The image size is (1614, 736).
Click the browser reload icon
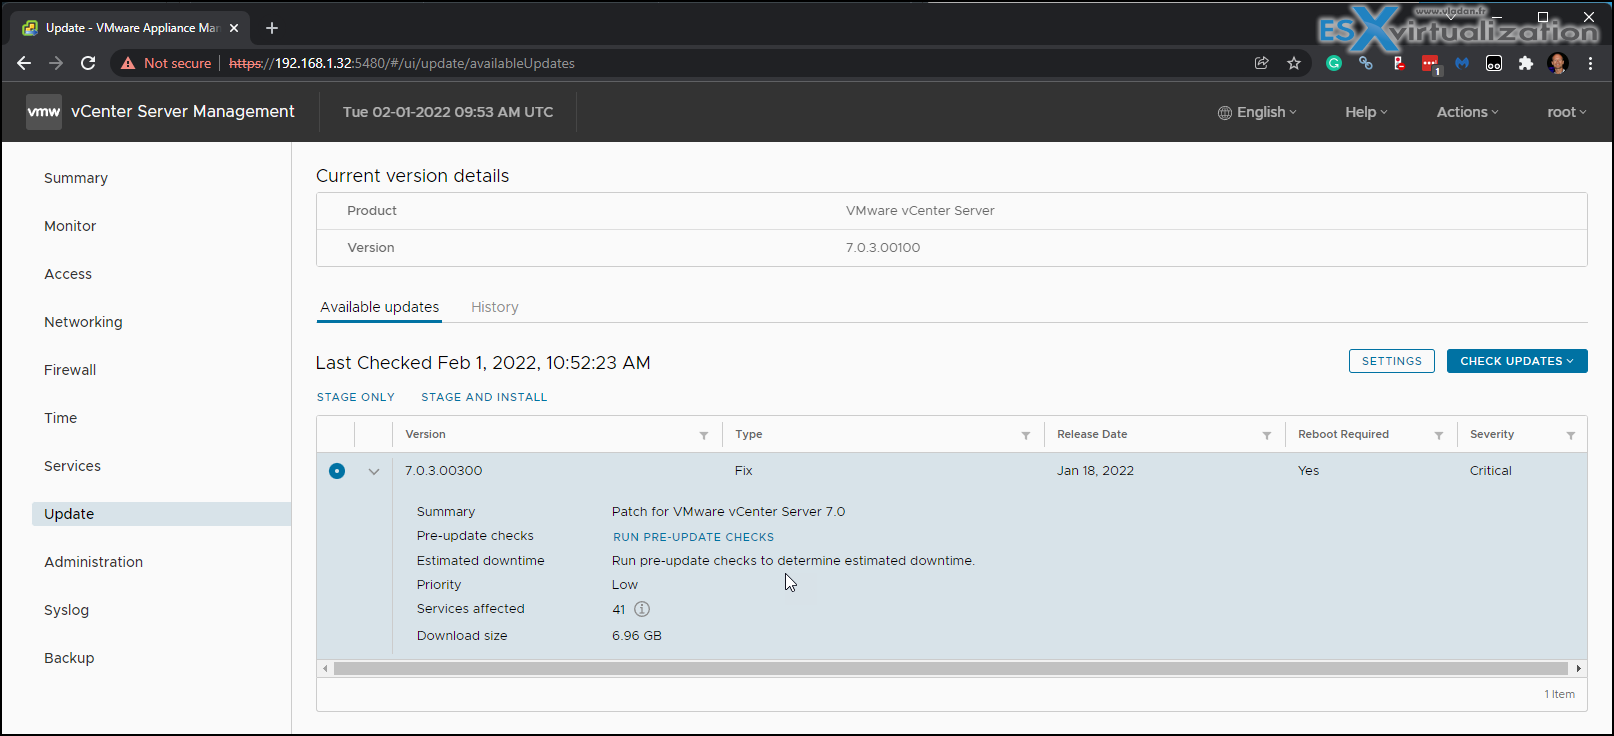pyautogui.click(x=88, y=63)
